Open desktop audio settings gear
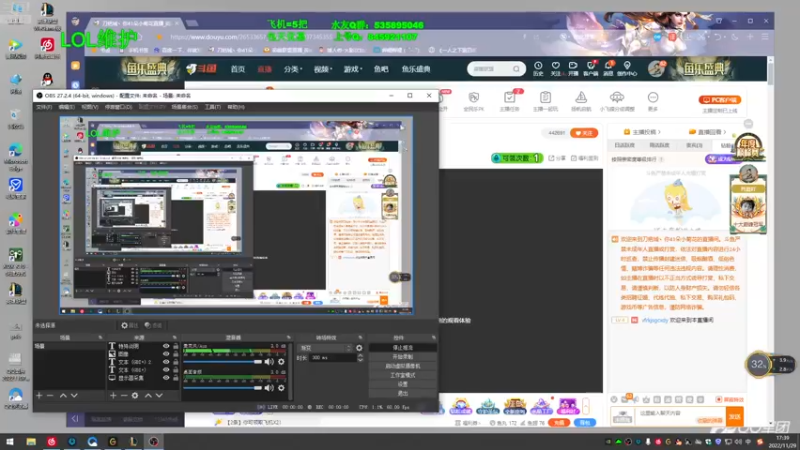Screen dimensions: 800x450 tap(281, 388)
